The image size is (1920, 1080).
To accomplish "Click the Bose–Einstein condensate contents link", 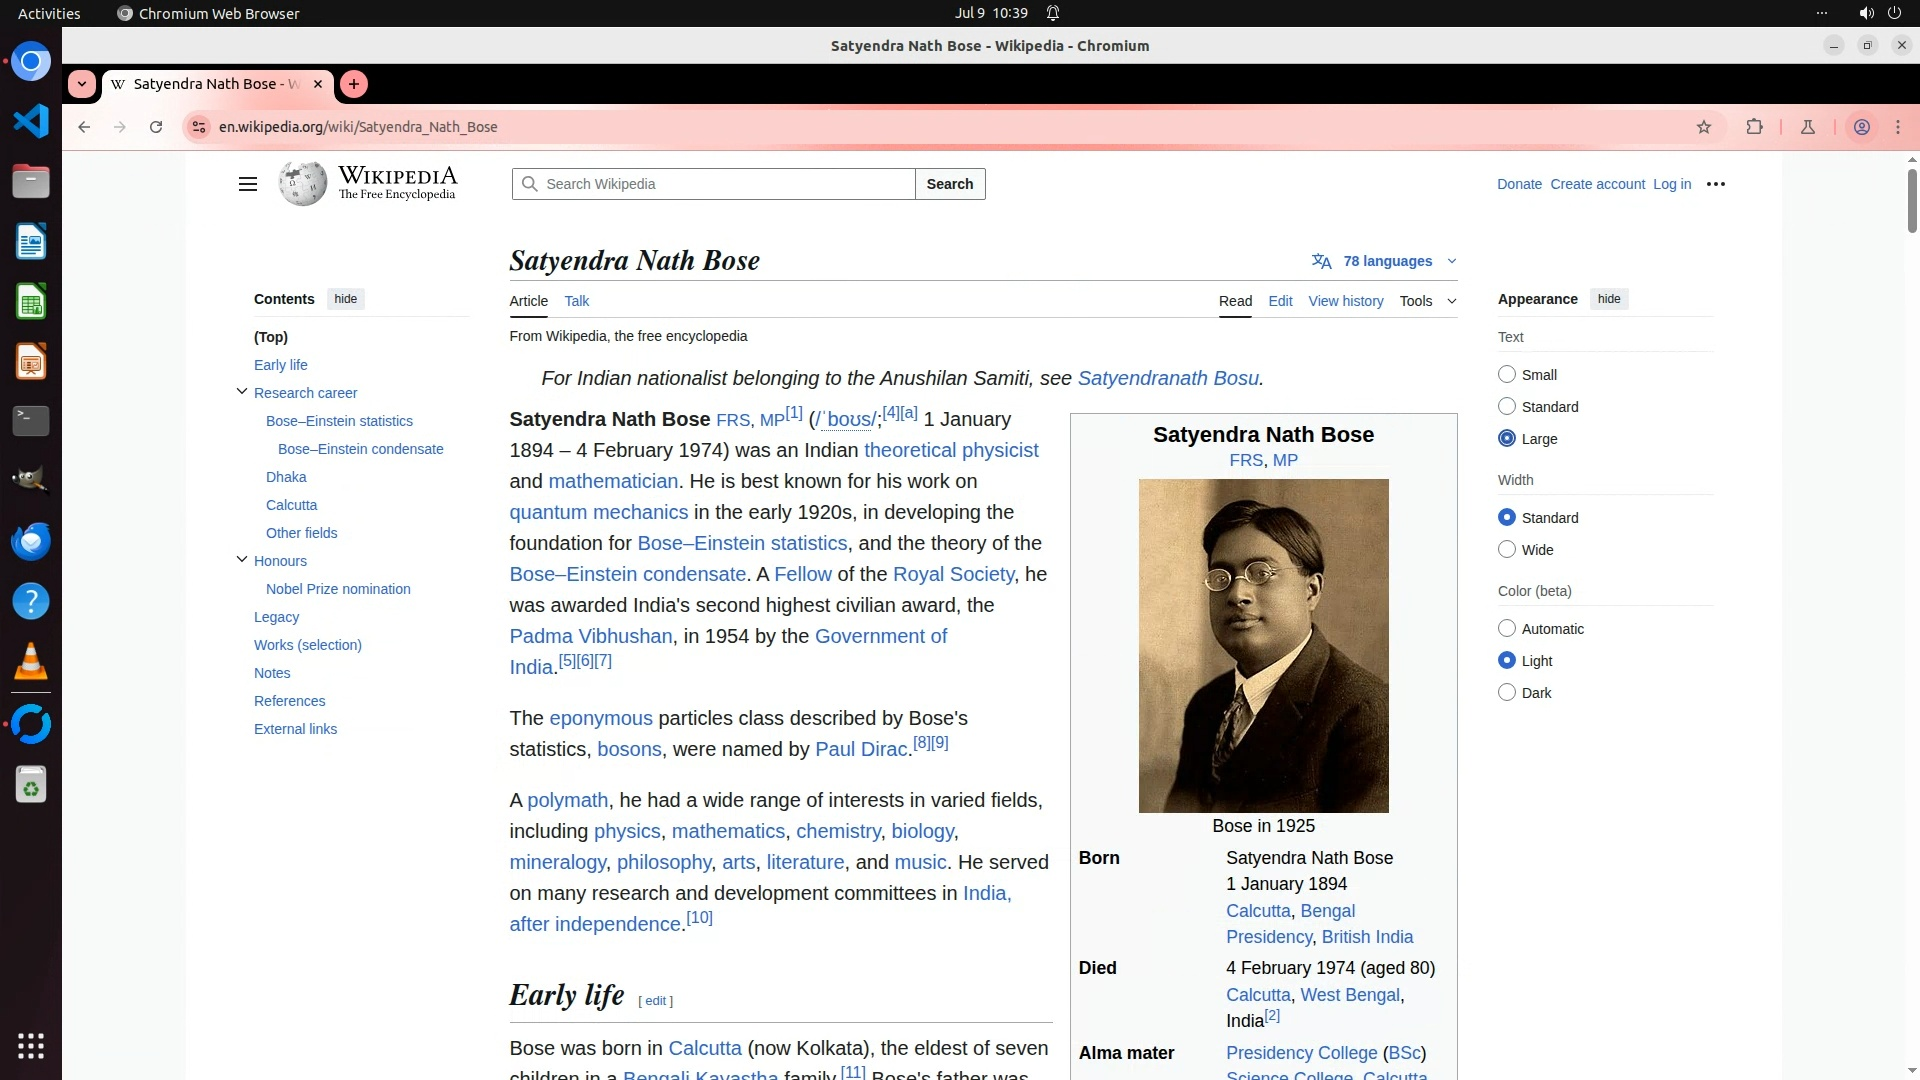I will coord(360,449).
